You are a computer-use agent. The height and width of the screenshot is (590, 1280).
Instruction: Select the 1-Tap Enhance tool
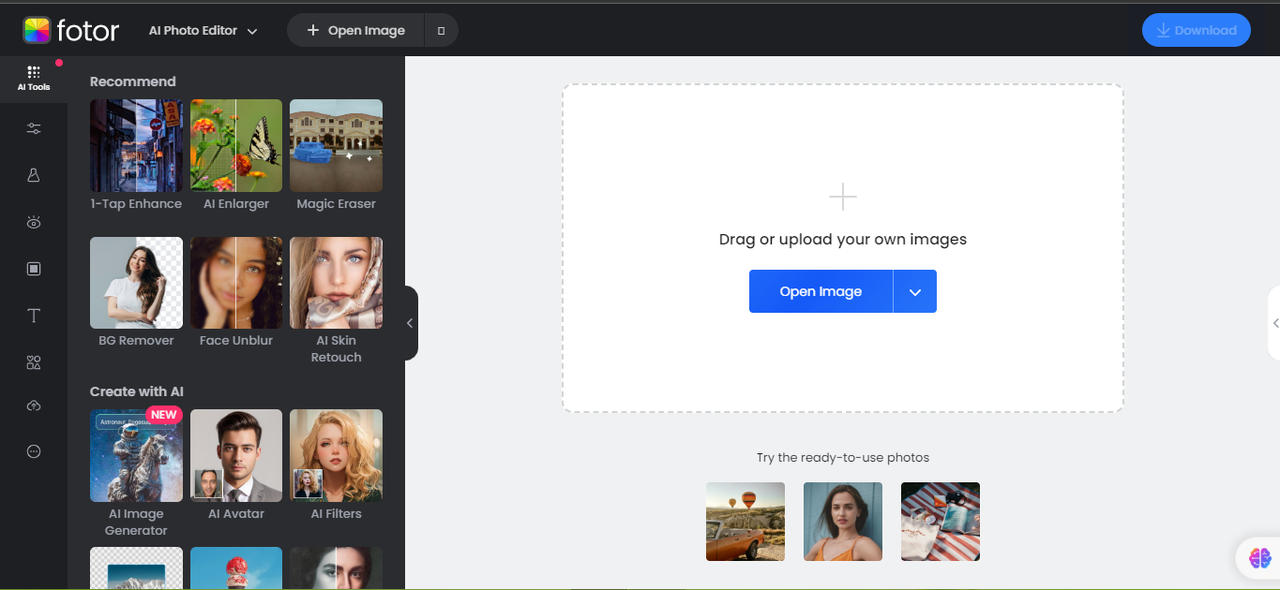[136, 155]
